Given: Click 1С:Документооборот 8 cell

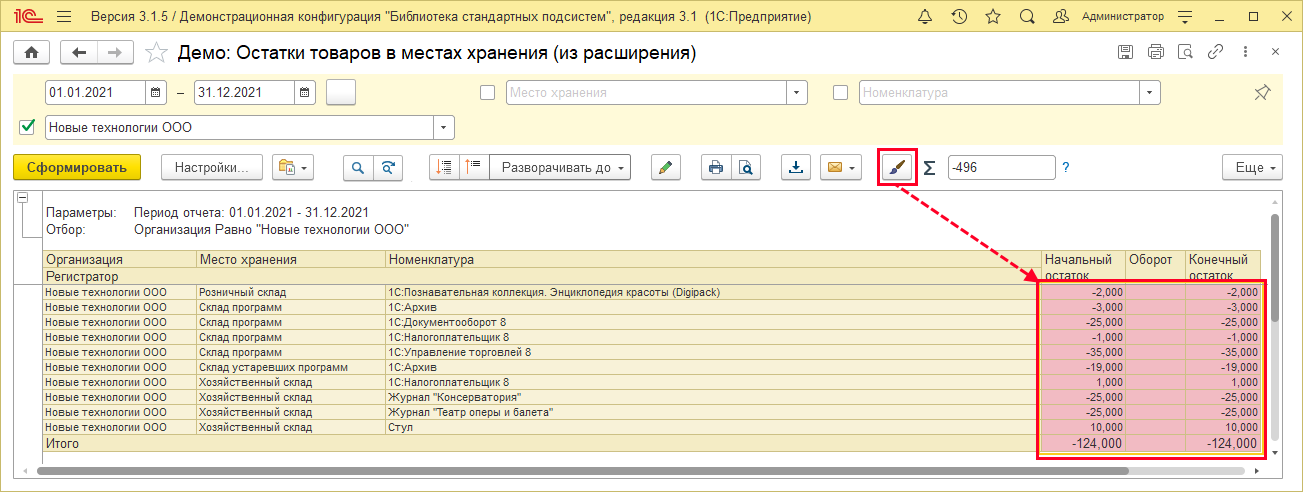Looking at the screenshot, I should pos(712,322).
